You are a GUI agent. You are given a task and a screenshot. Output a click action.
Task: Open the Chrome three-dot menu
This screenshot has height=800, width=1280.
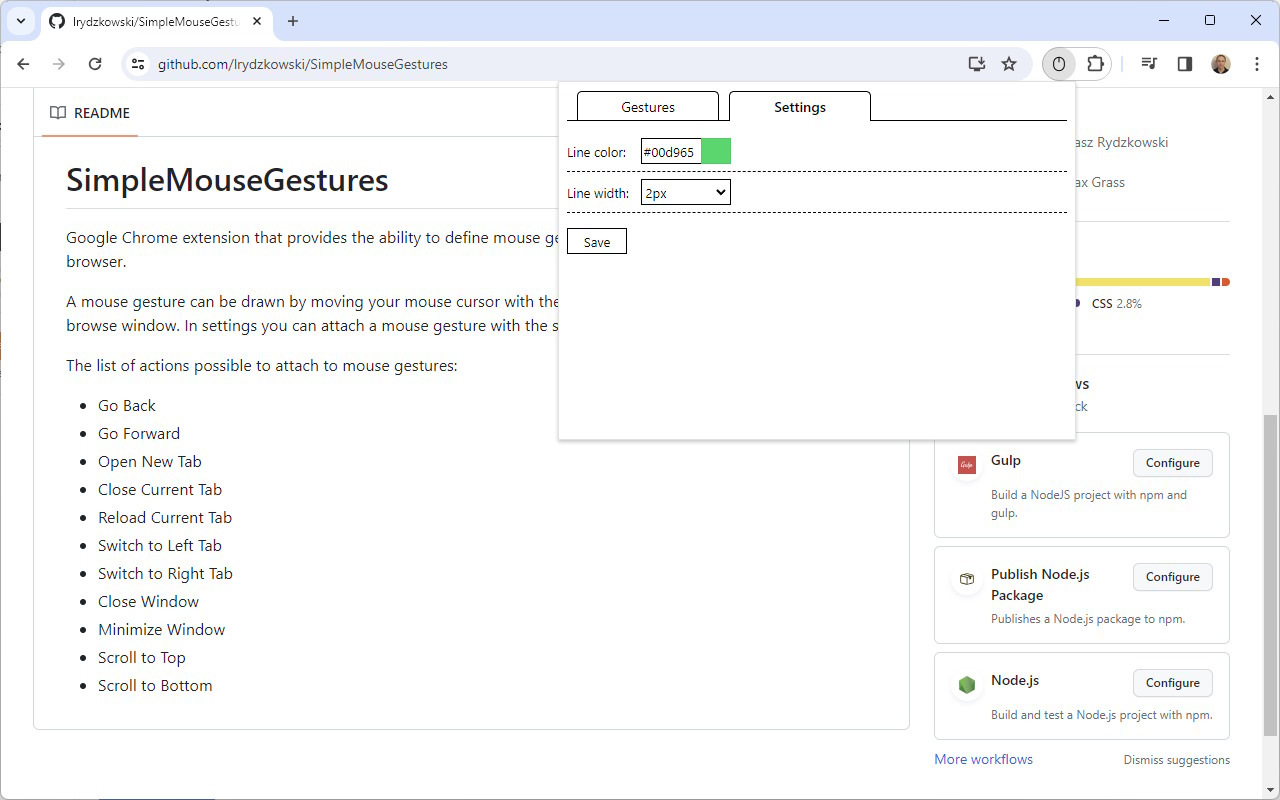click(1257, 64)
